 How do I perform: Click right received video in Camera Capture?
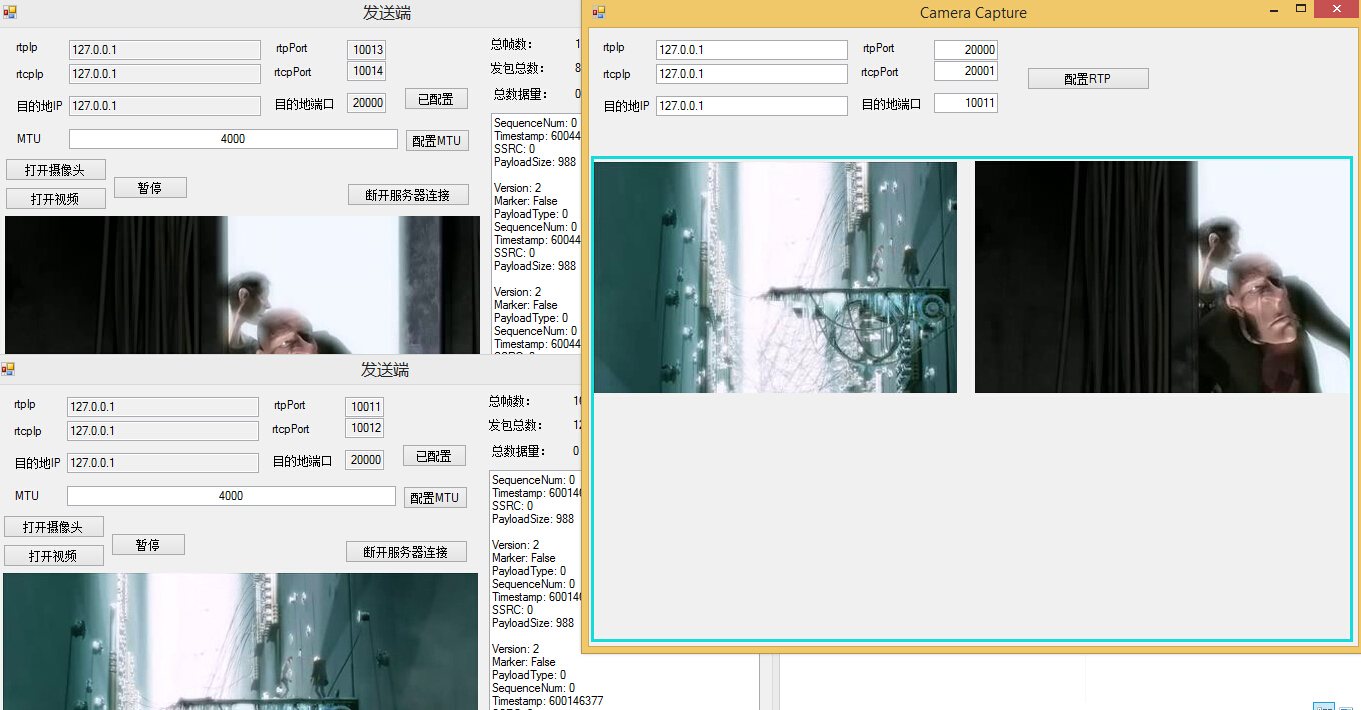tap(1162, 277)
